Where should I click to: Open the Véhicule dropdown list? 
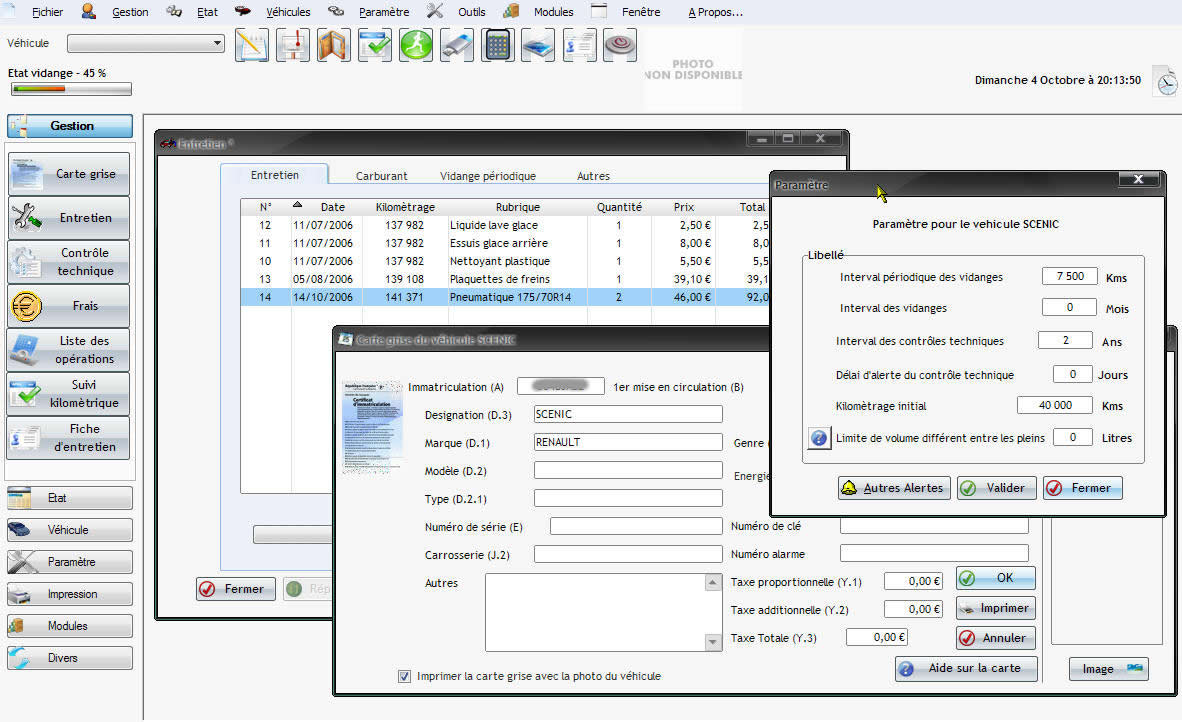pyautogui.click(x=217, y=44)
